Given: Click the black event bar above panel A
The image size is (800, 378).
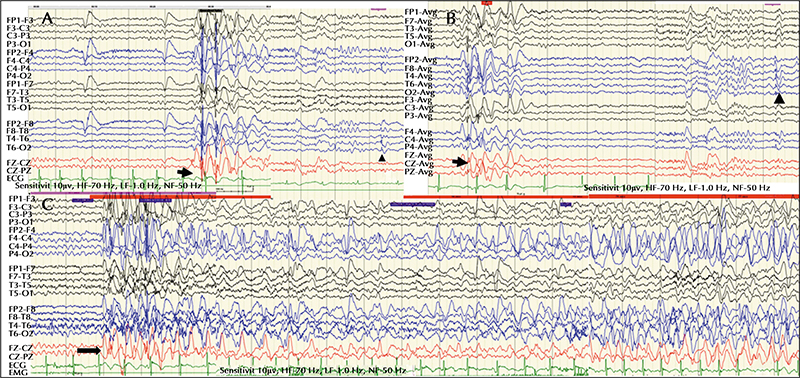Looking at the screenshot, I should (211, 10).
